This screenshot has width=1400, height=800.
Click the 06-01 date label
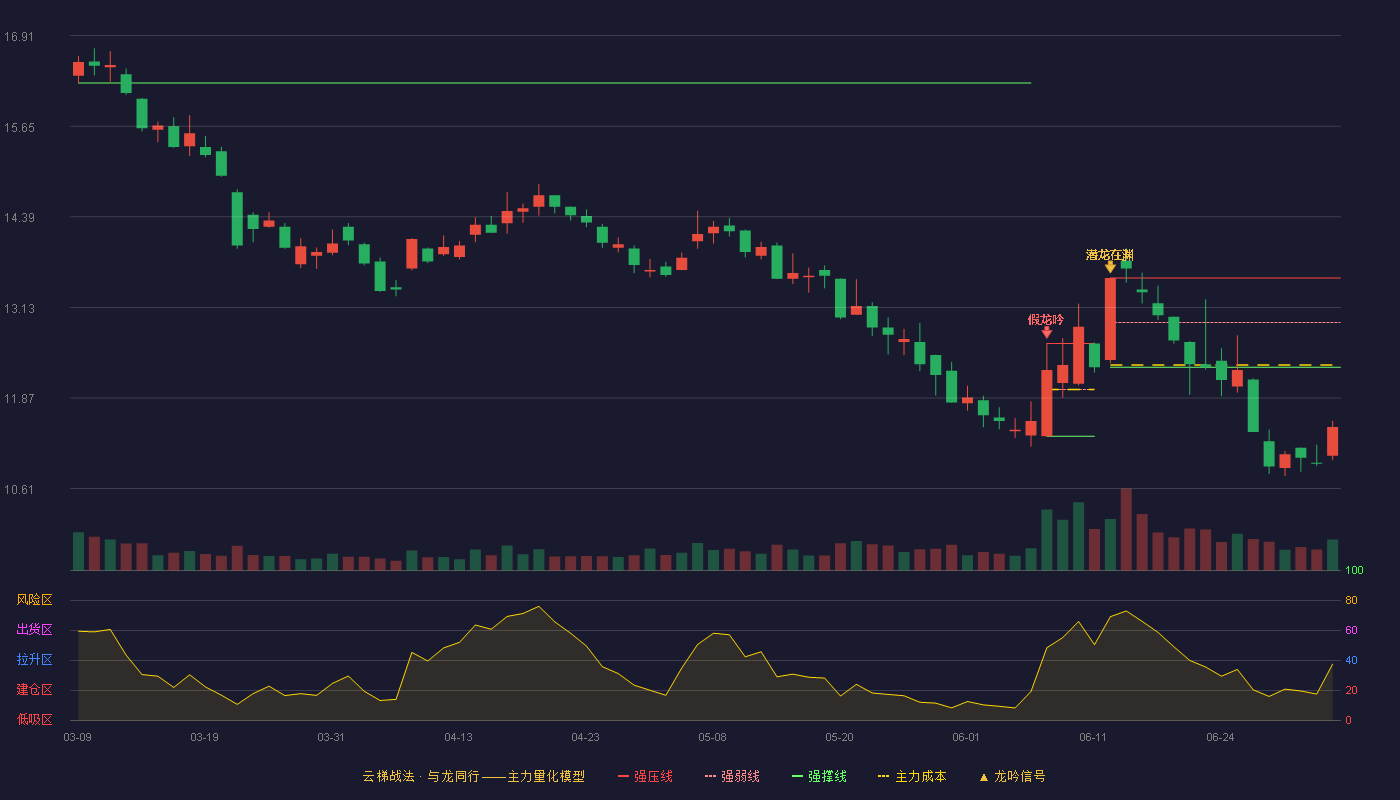[x=966, y=737]
